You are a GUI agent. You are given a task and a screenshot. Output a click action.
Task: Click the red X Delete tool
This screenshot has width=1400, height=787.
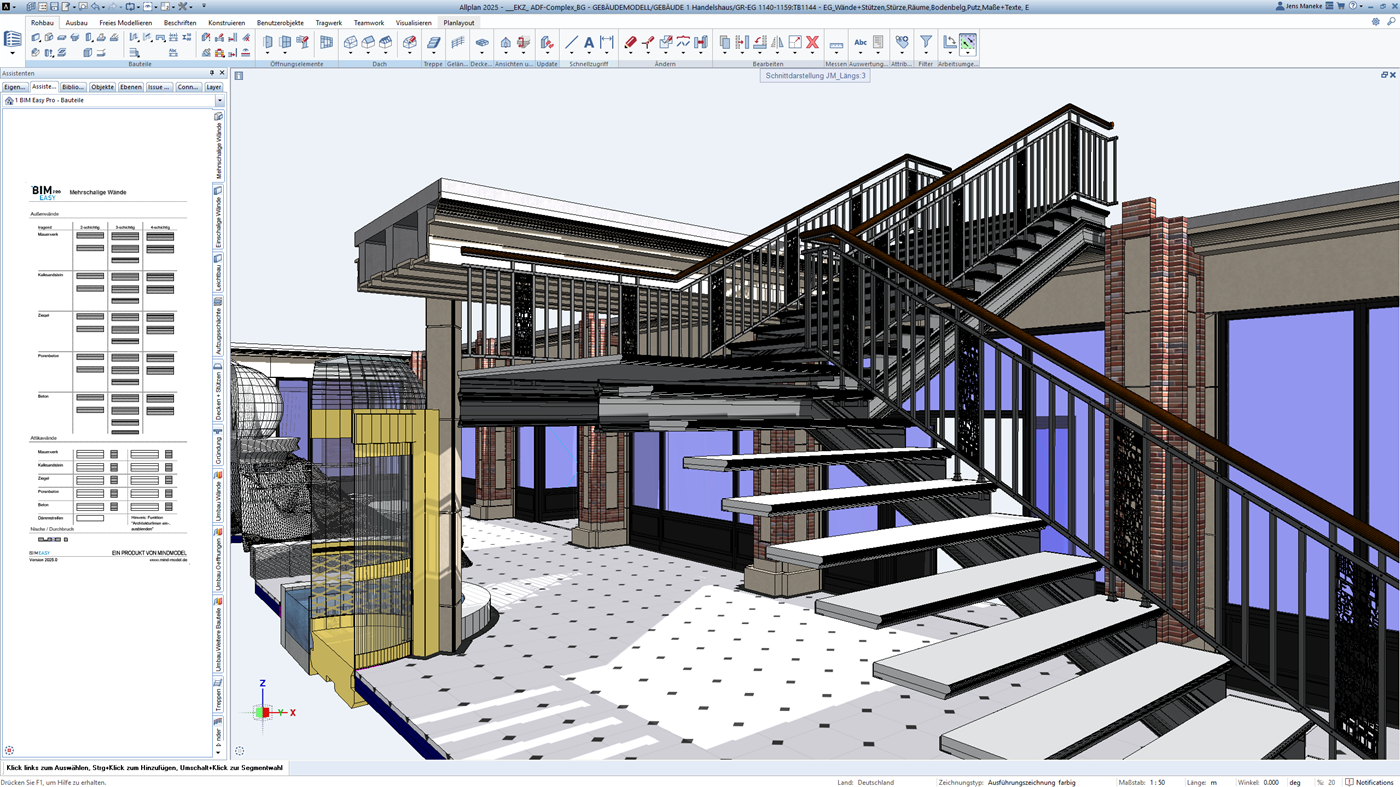[812, 42]
